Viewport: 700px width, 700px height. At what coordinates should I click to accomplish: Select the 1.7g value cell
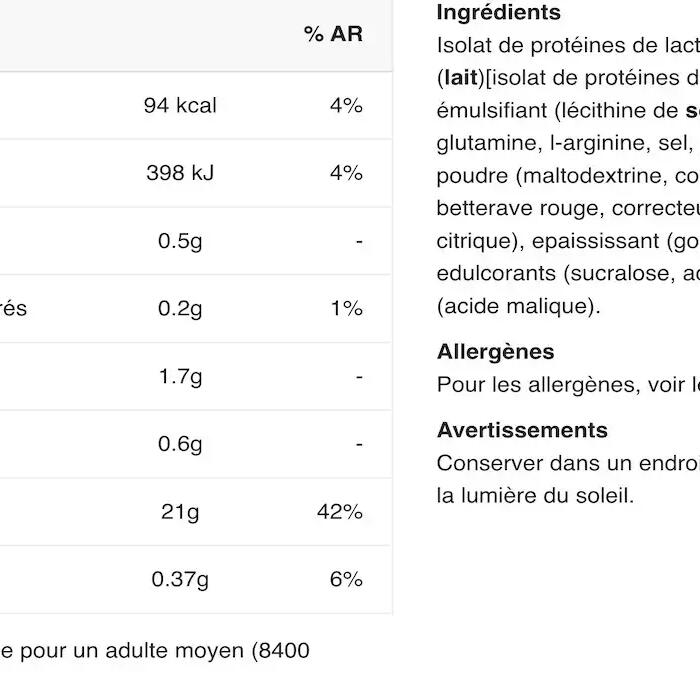[x=180, y=376]
